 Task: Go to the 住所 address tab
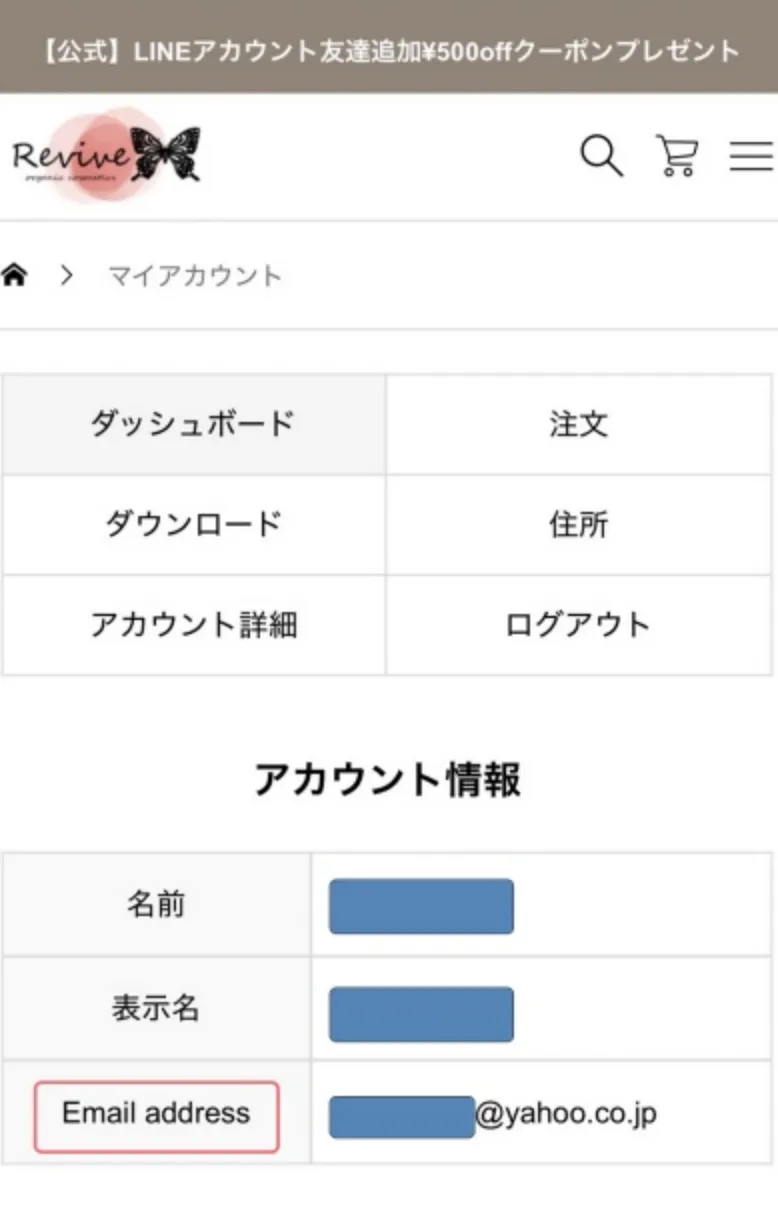pyautogui.click(x=578, y=524)
